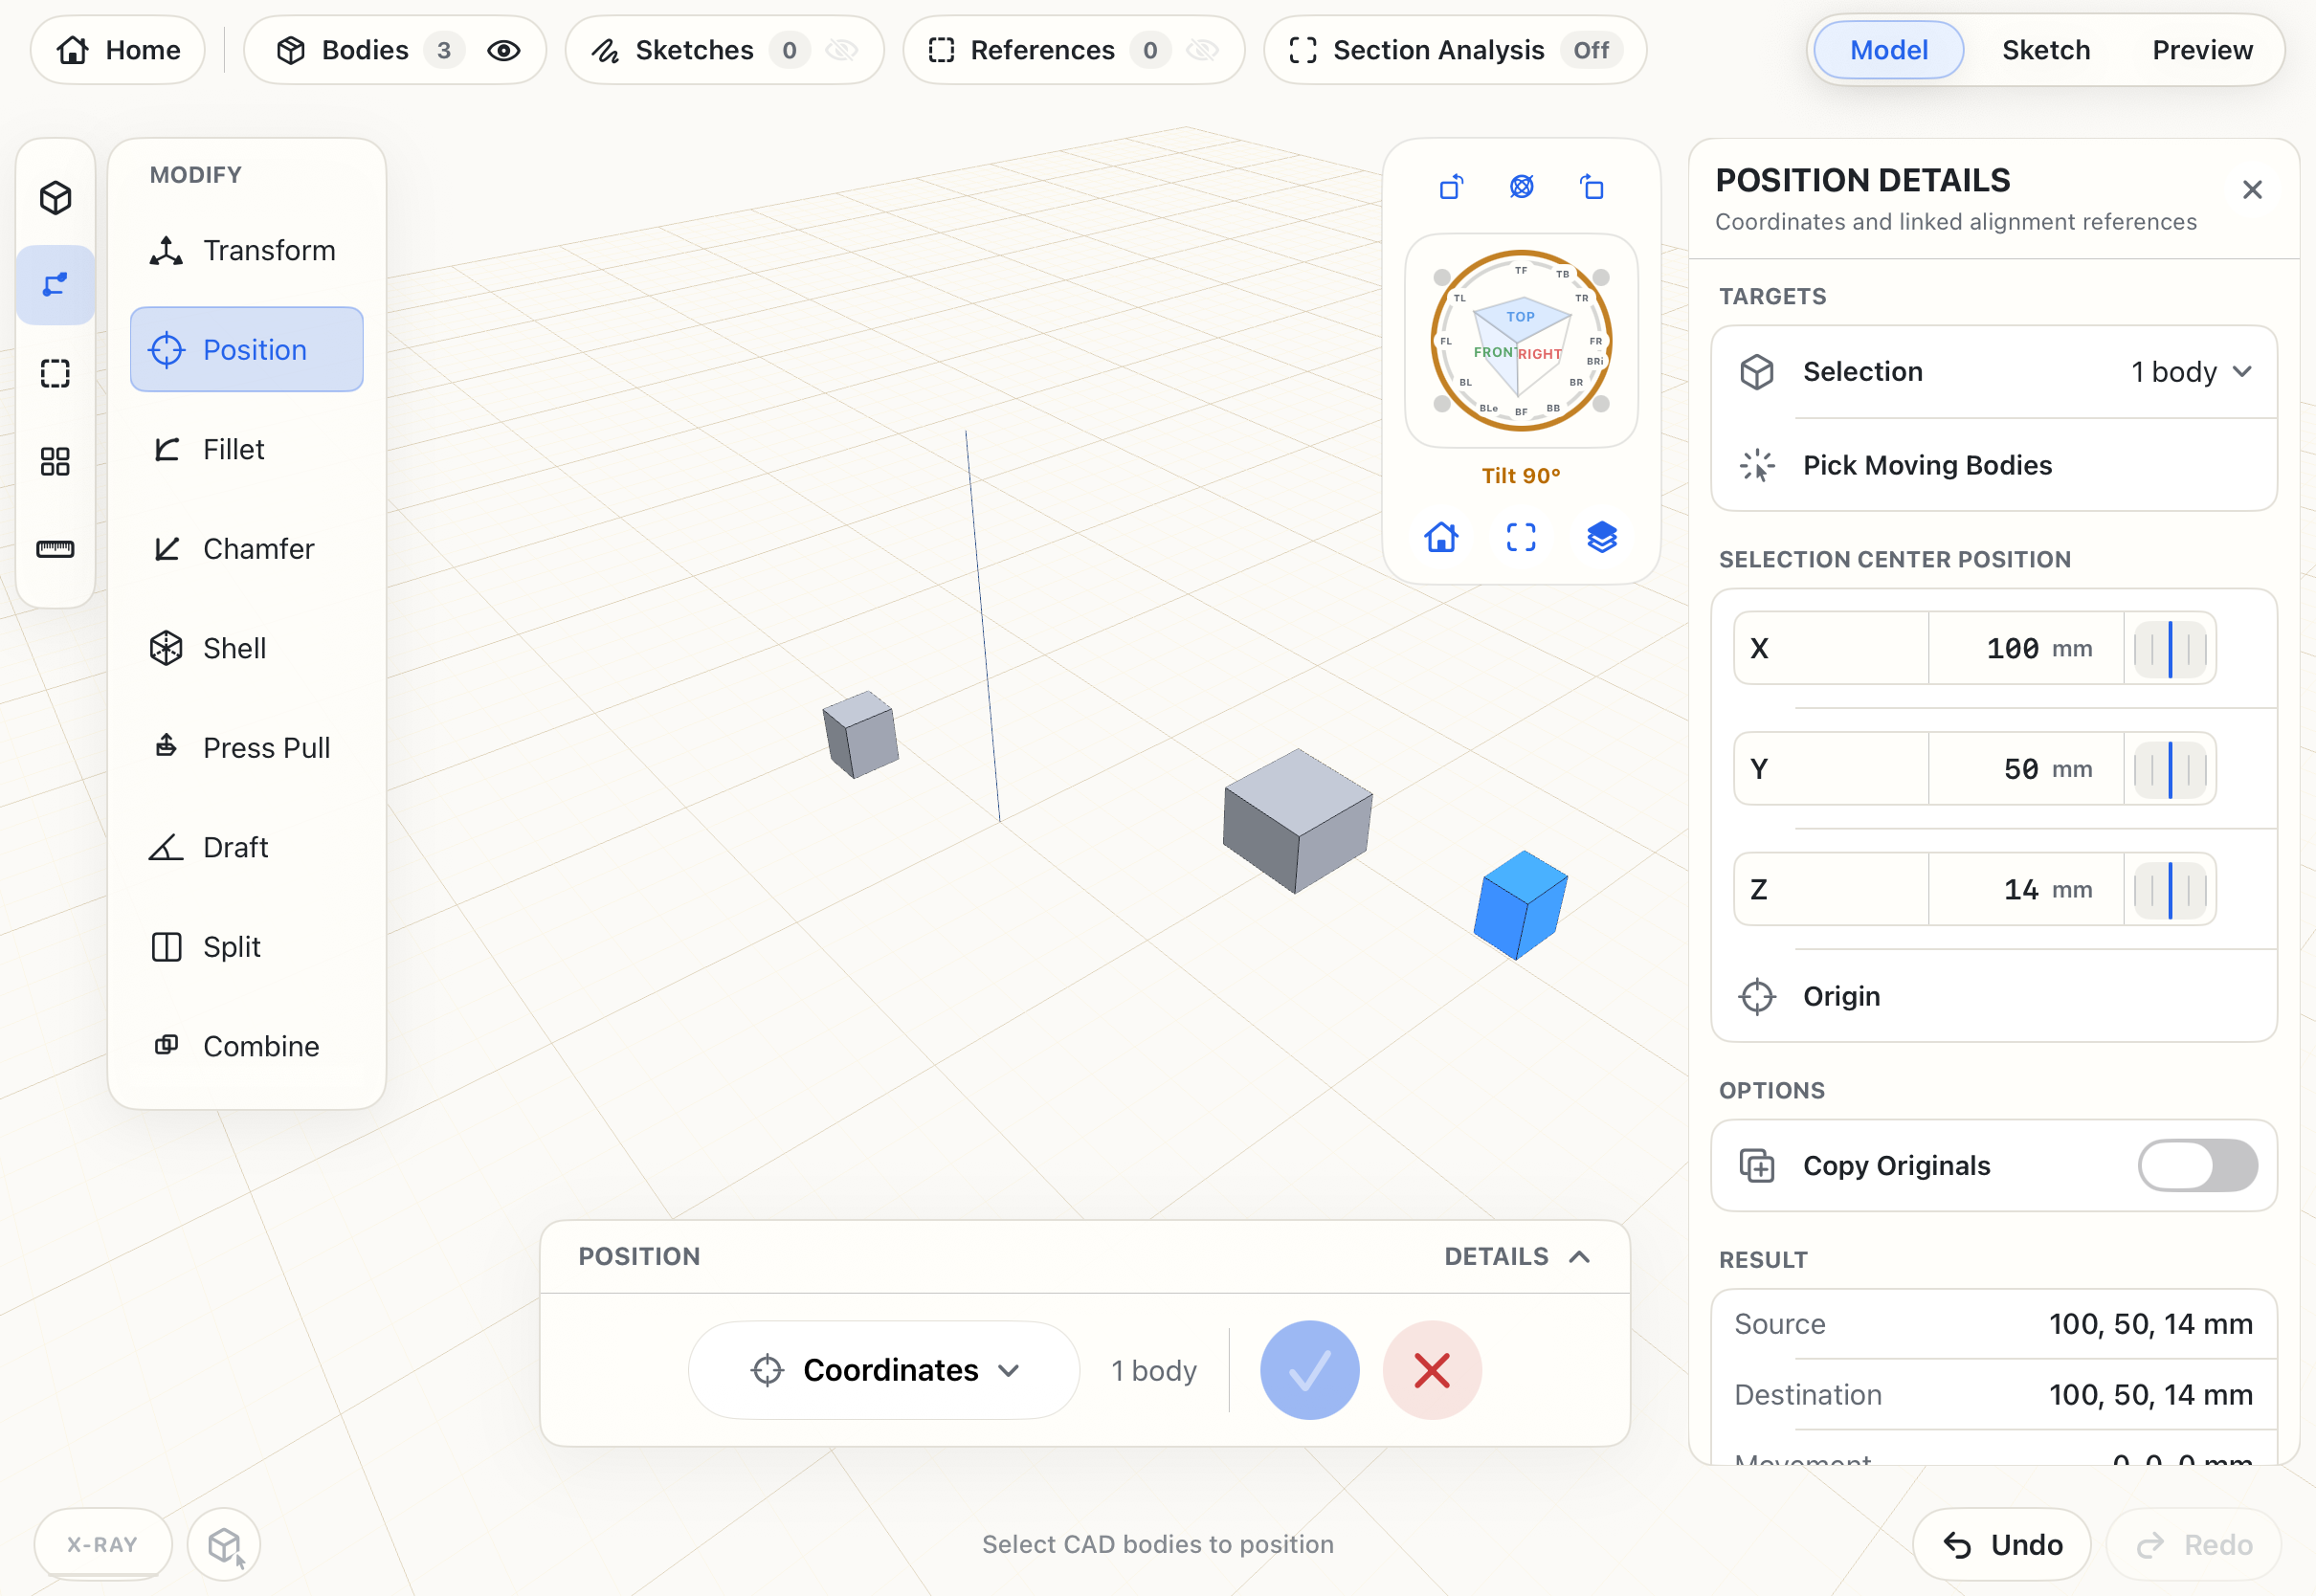
Task: Toggle Sketches visibility eye icon
Action: (842, 50)
